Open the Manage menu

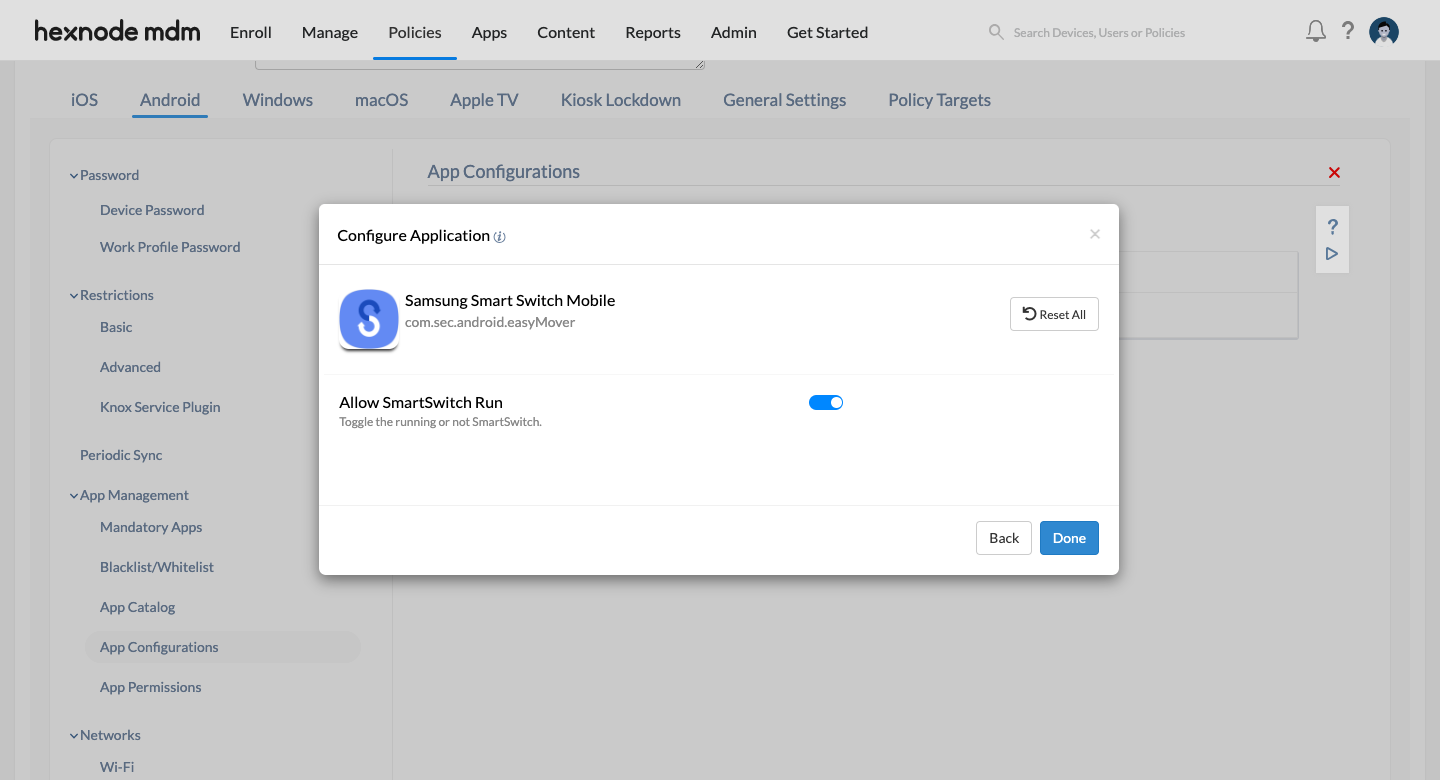click(x=330, y=32)
